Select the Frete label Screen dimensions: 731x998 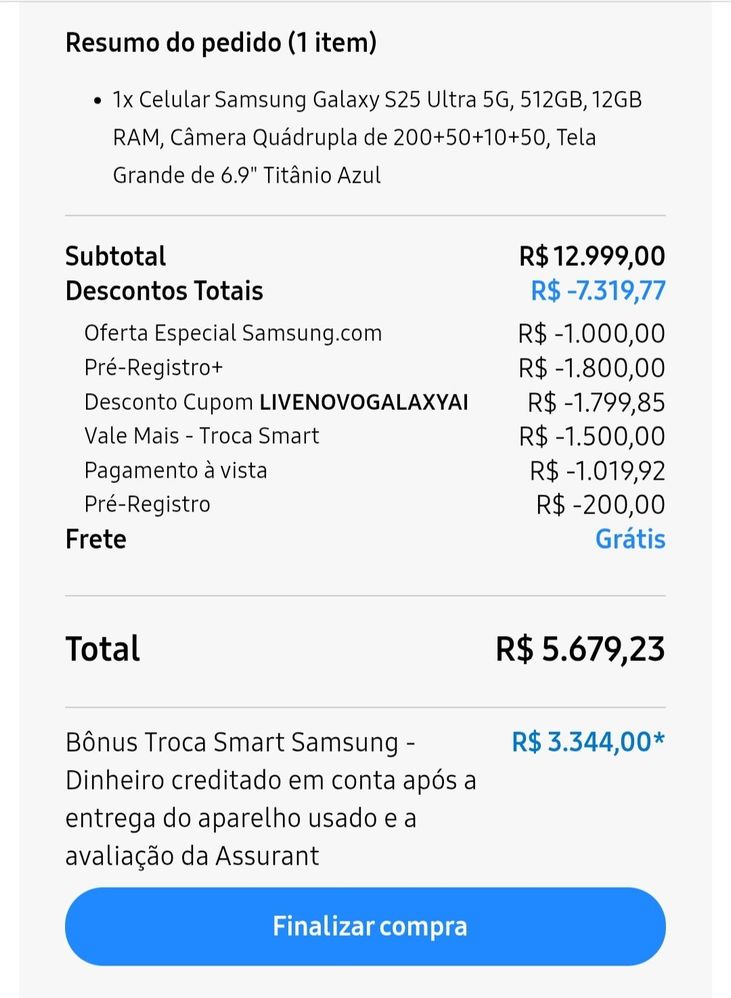click(x=96, y=539)
